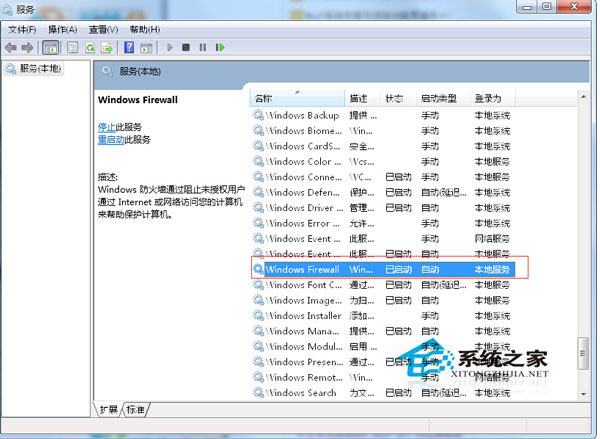Click the Windows Firewall service name
The width and height of the screenshot is (600, 439).
click(303, 269)
